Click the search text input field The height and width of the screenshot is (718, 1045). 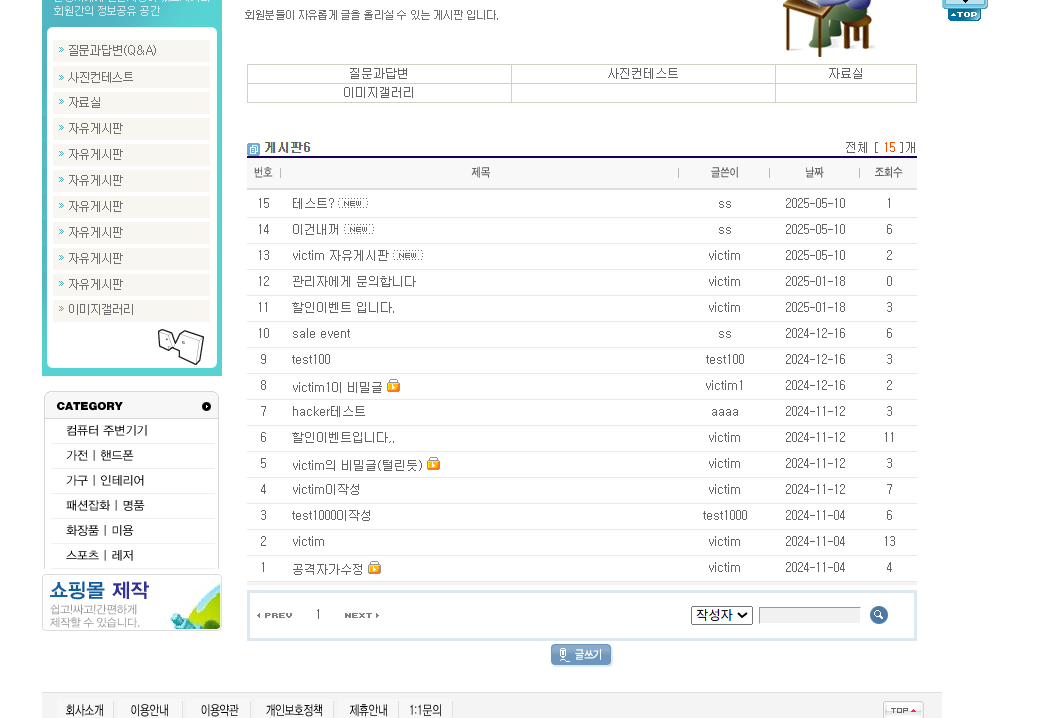click(810, 615)
